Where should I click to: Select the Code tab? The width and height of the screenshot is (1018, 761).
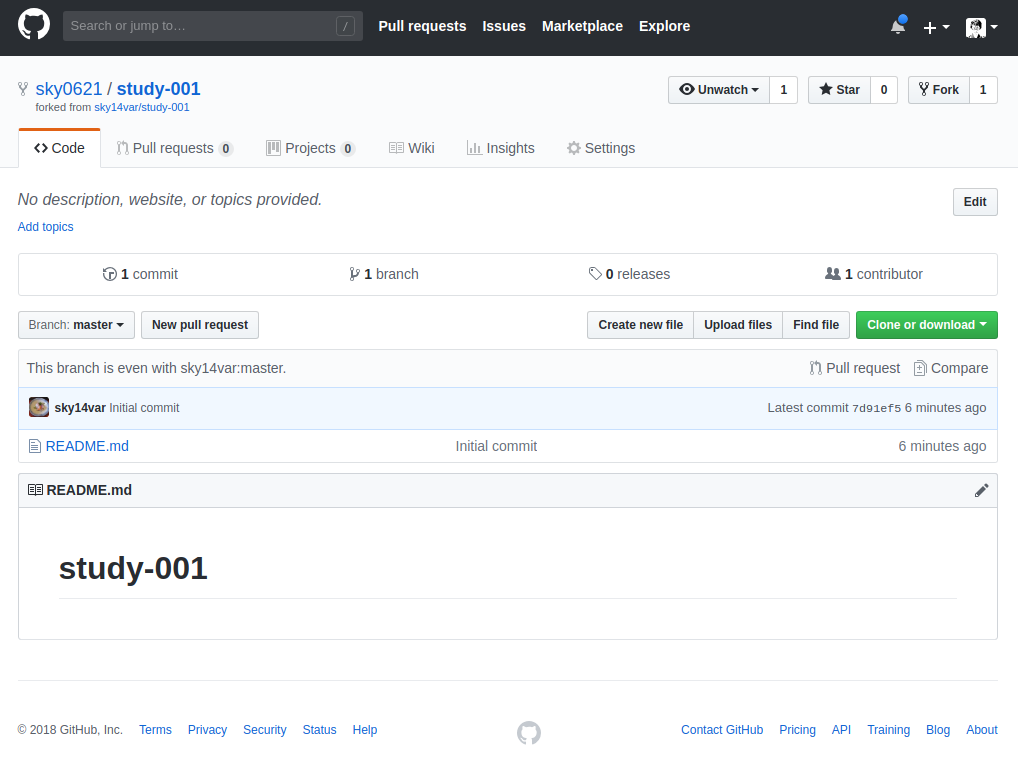point(59,148)
